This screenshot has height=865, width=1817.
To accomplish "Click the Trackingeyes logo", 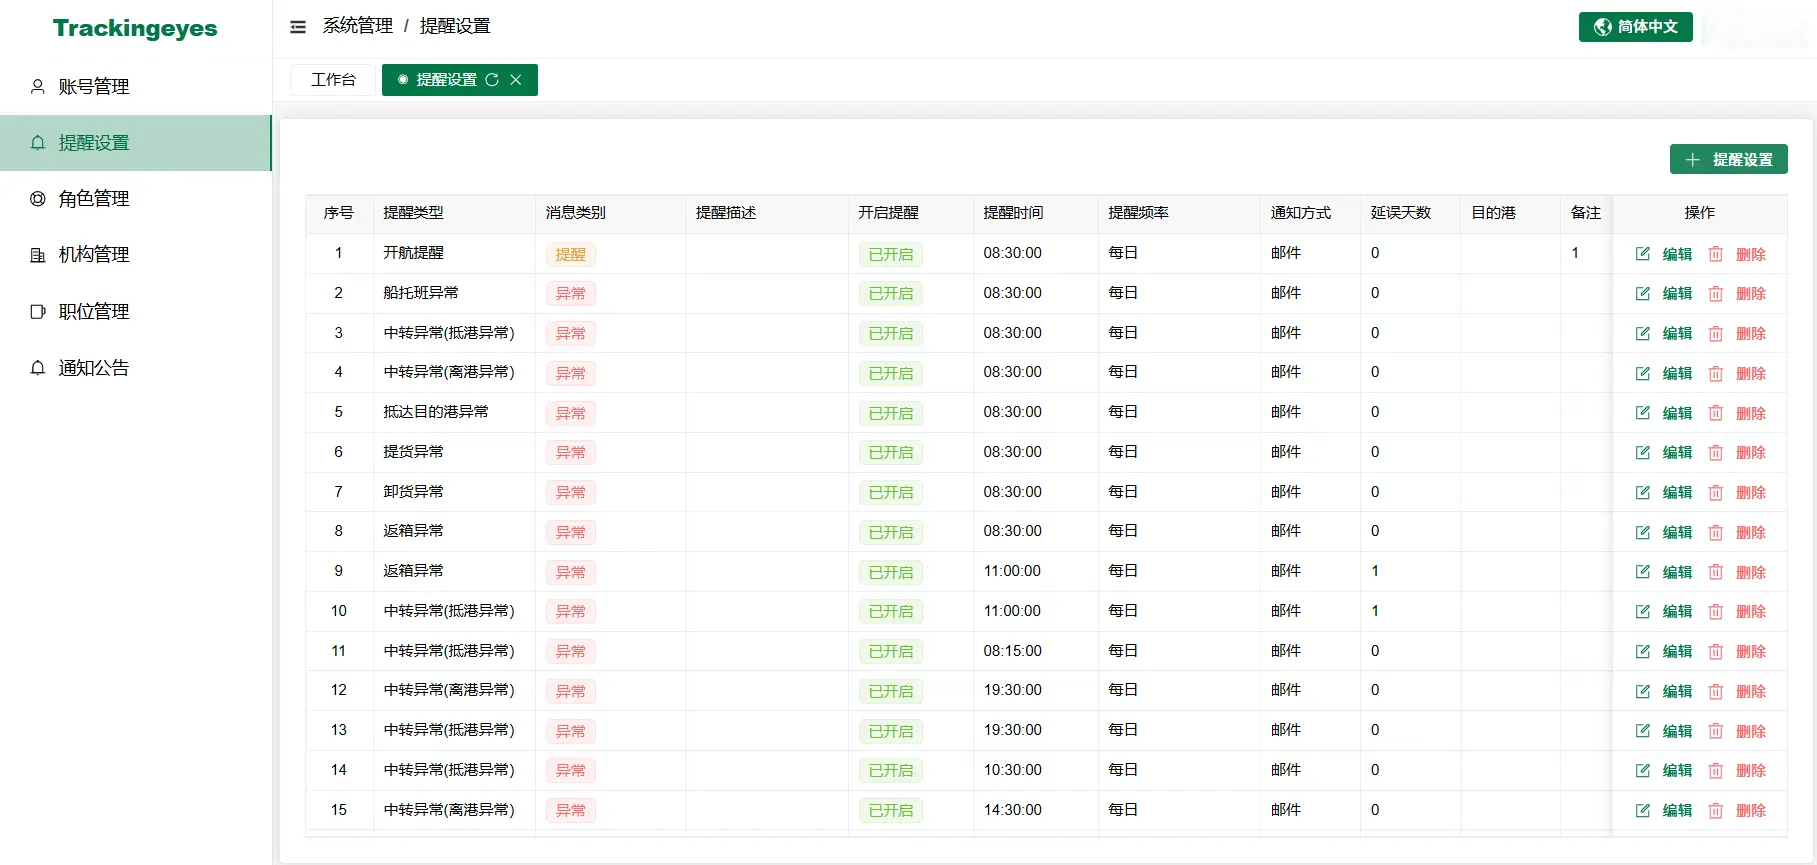I will tap(135, 28).
